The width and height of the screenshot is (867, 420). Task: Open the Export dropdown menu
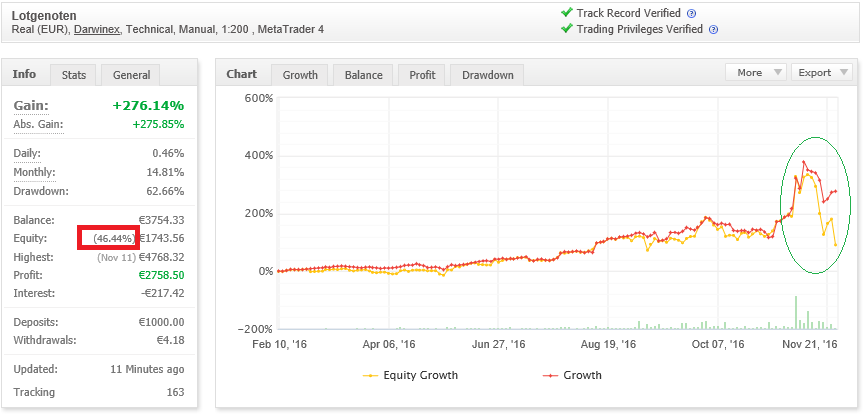coord(821,73)
